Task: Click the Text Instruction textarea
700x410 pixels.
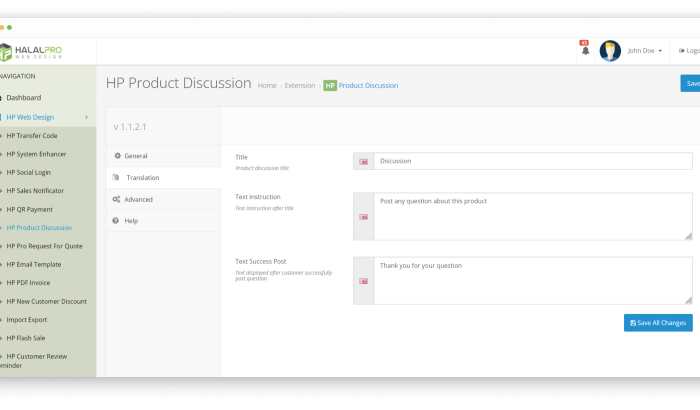Action: click(532, 216)
